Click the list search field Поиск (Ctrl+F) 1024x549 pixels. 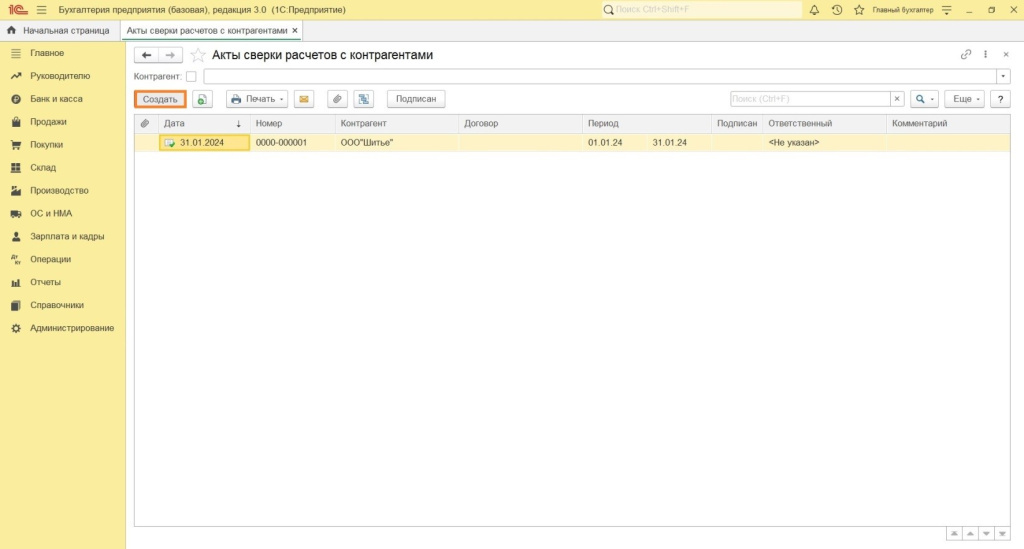click(810, 99)
